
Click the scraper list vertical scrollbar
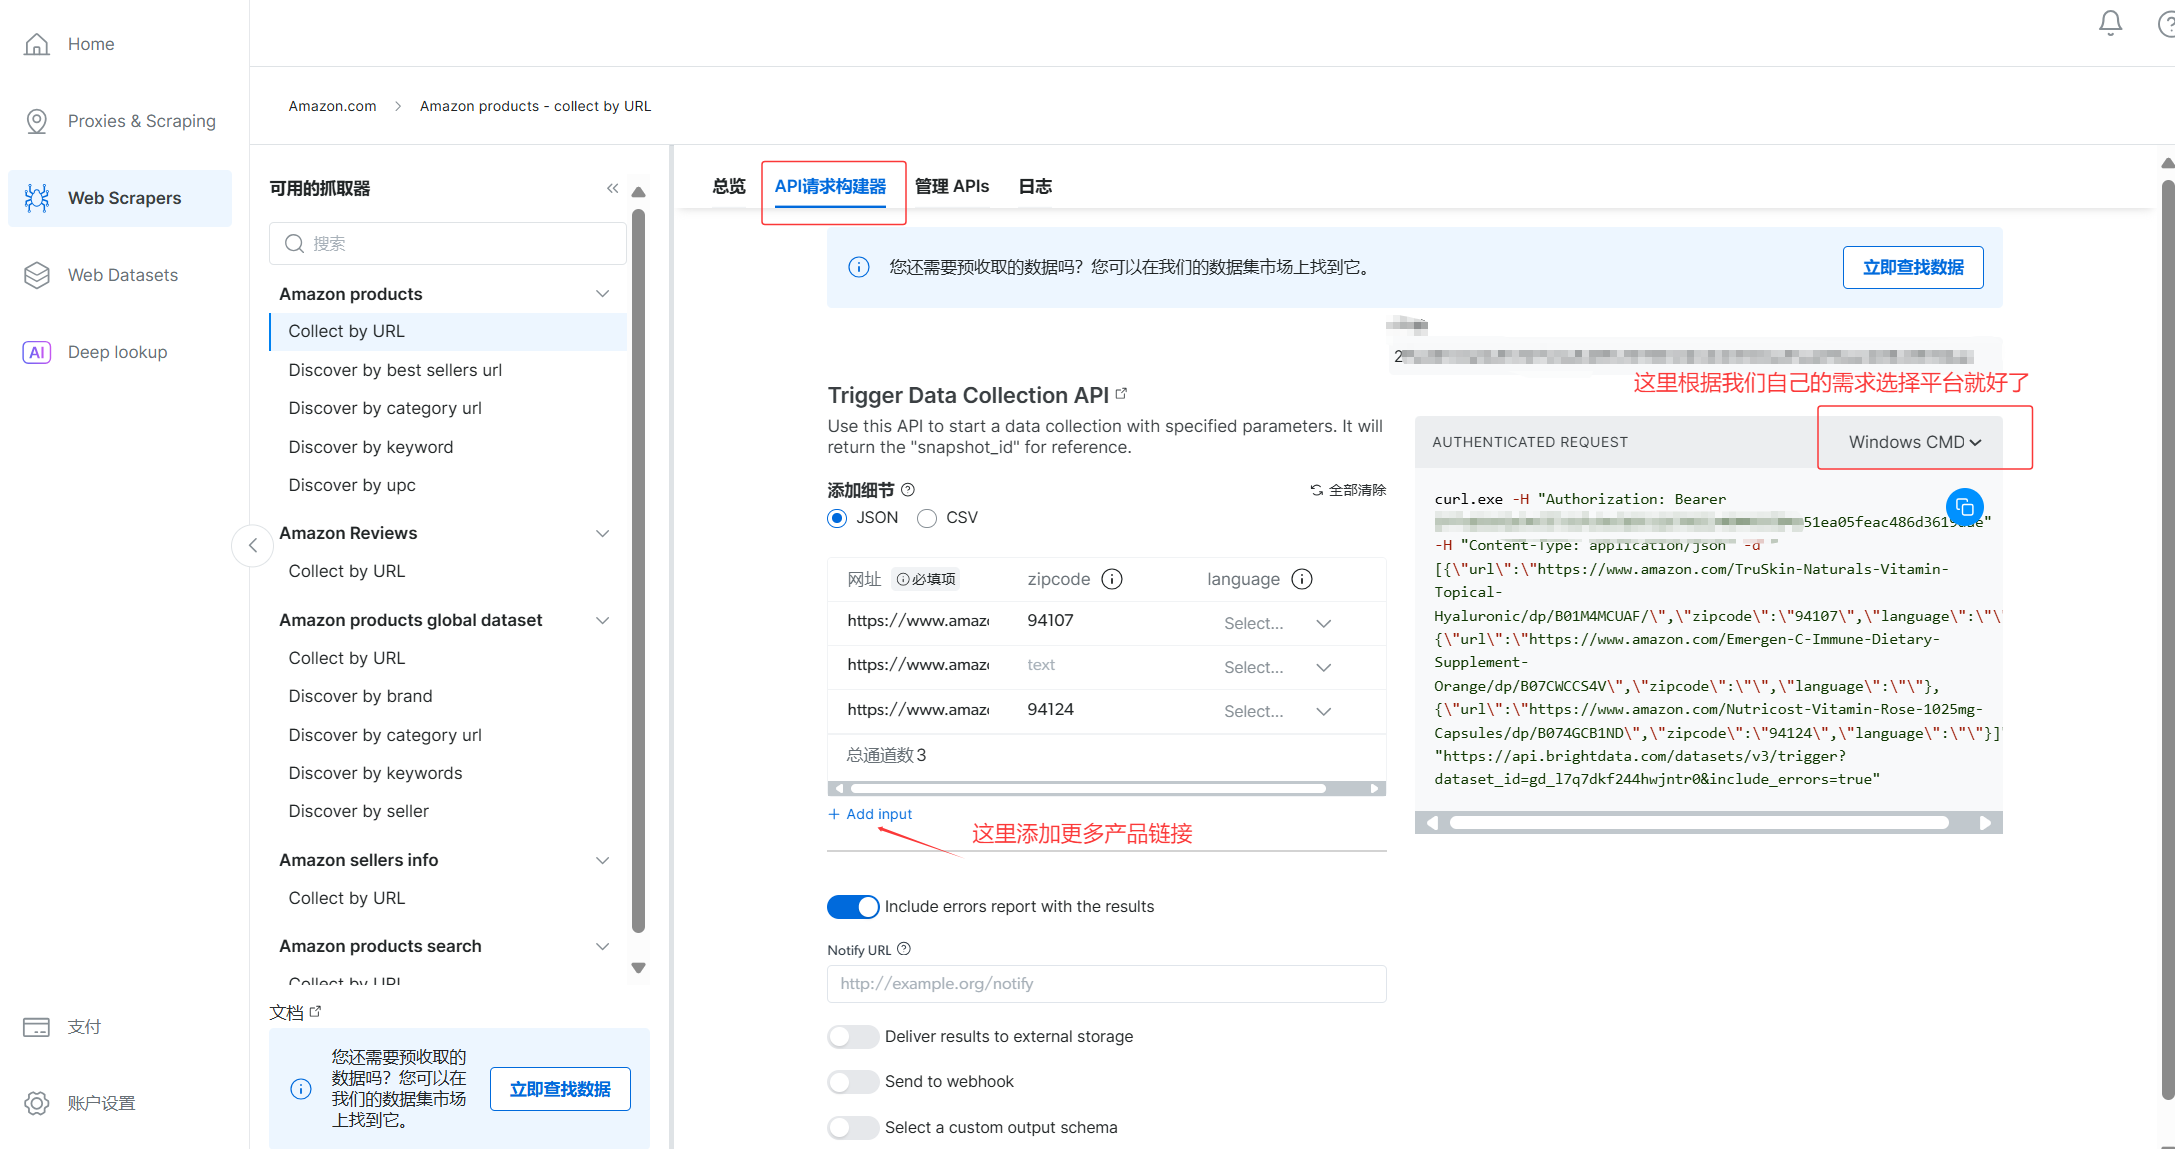(x=638, y=570)
